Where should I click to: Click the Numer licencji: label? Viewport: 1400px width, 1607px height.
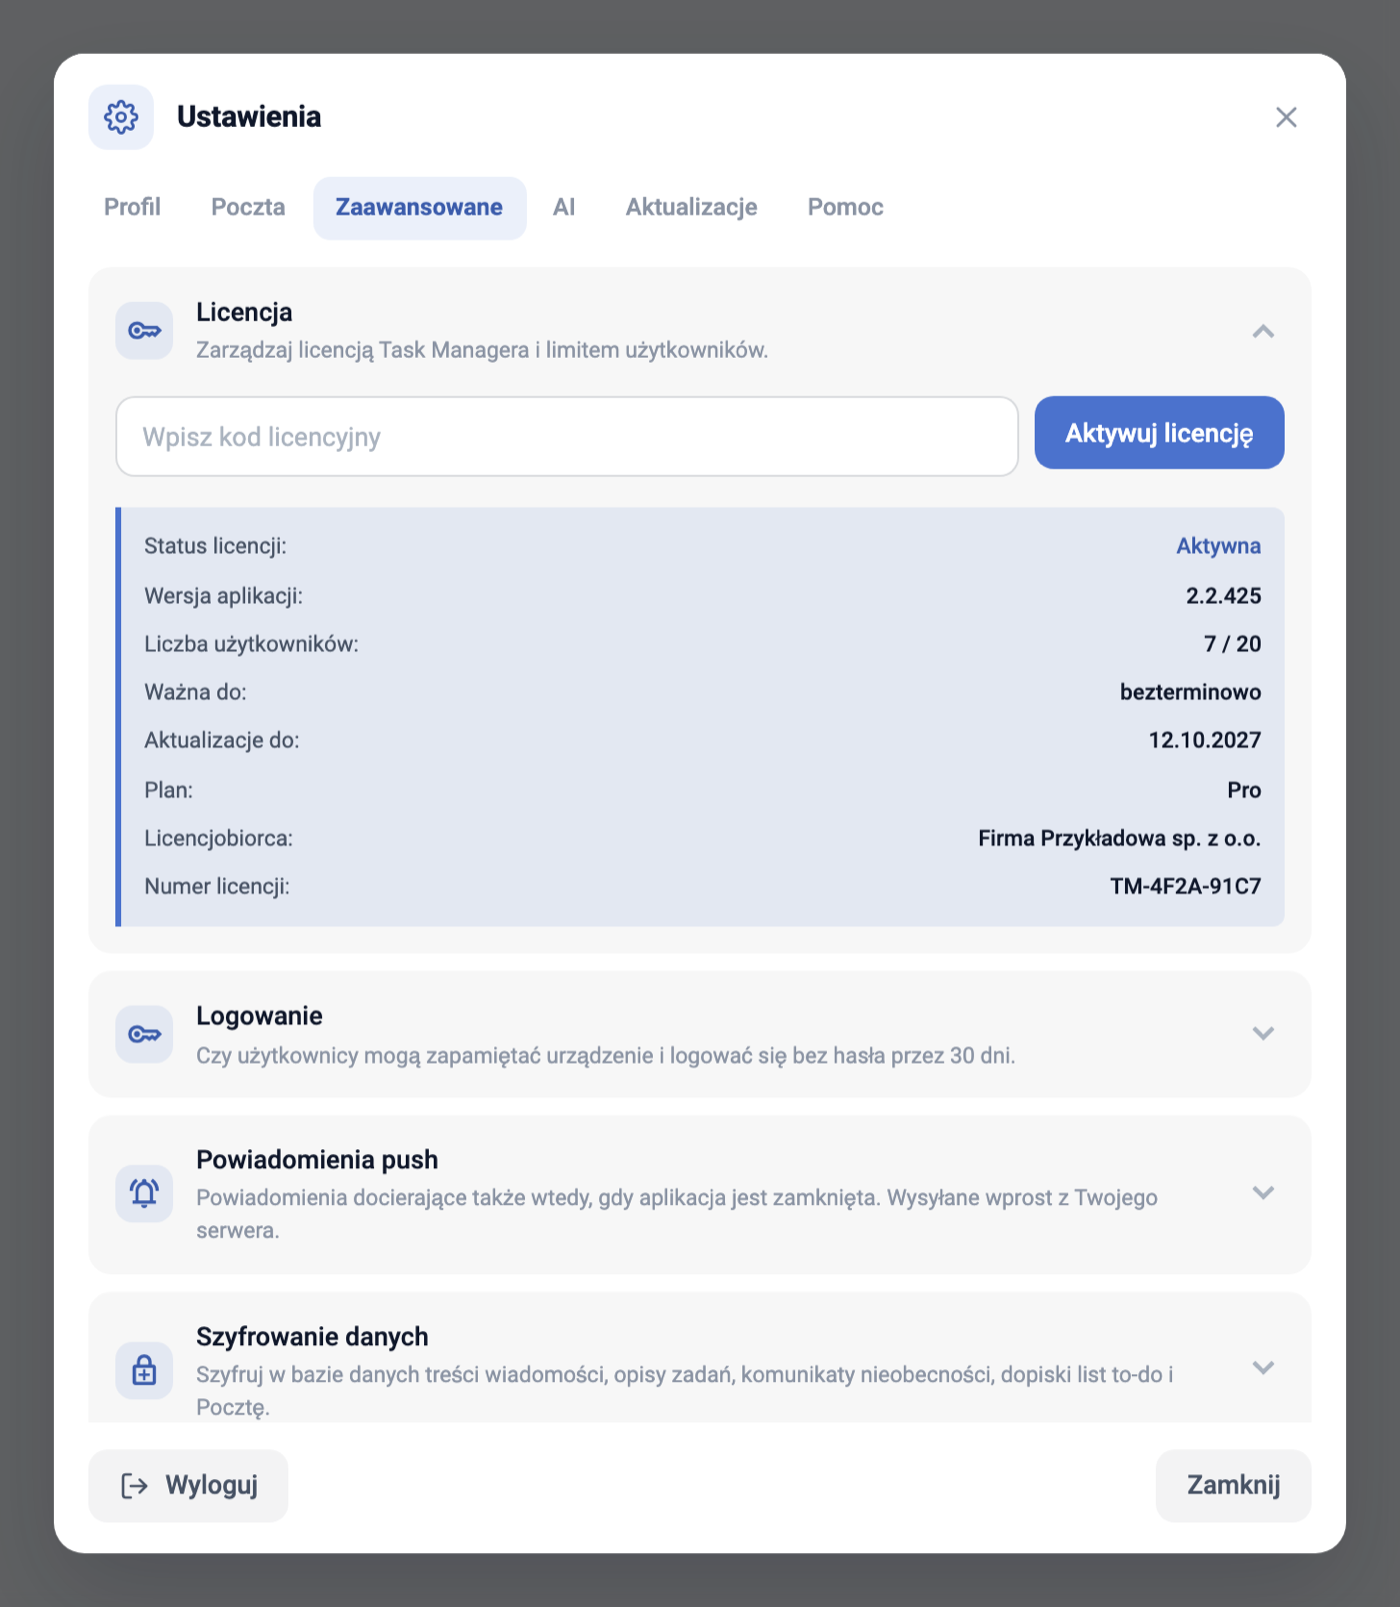[217, 886]
